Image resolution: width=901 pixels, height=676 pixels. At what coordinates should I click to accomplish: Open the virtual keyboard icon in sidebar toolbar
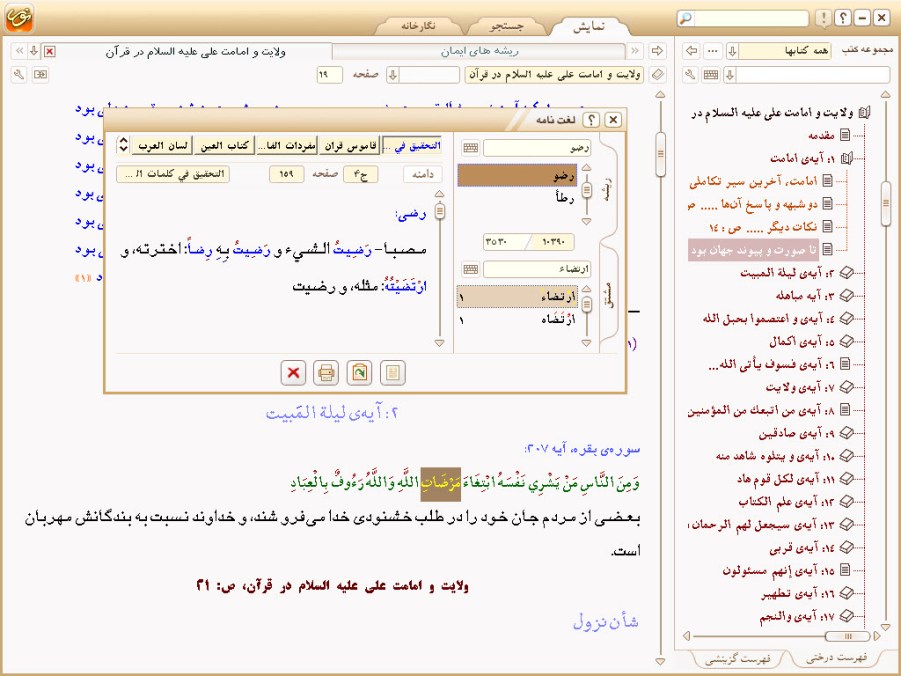click(711, 75)
